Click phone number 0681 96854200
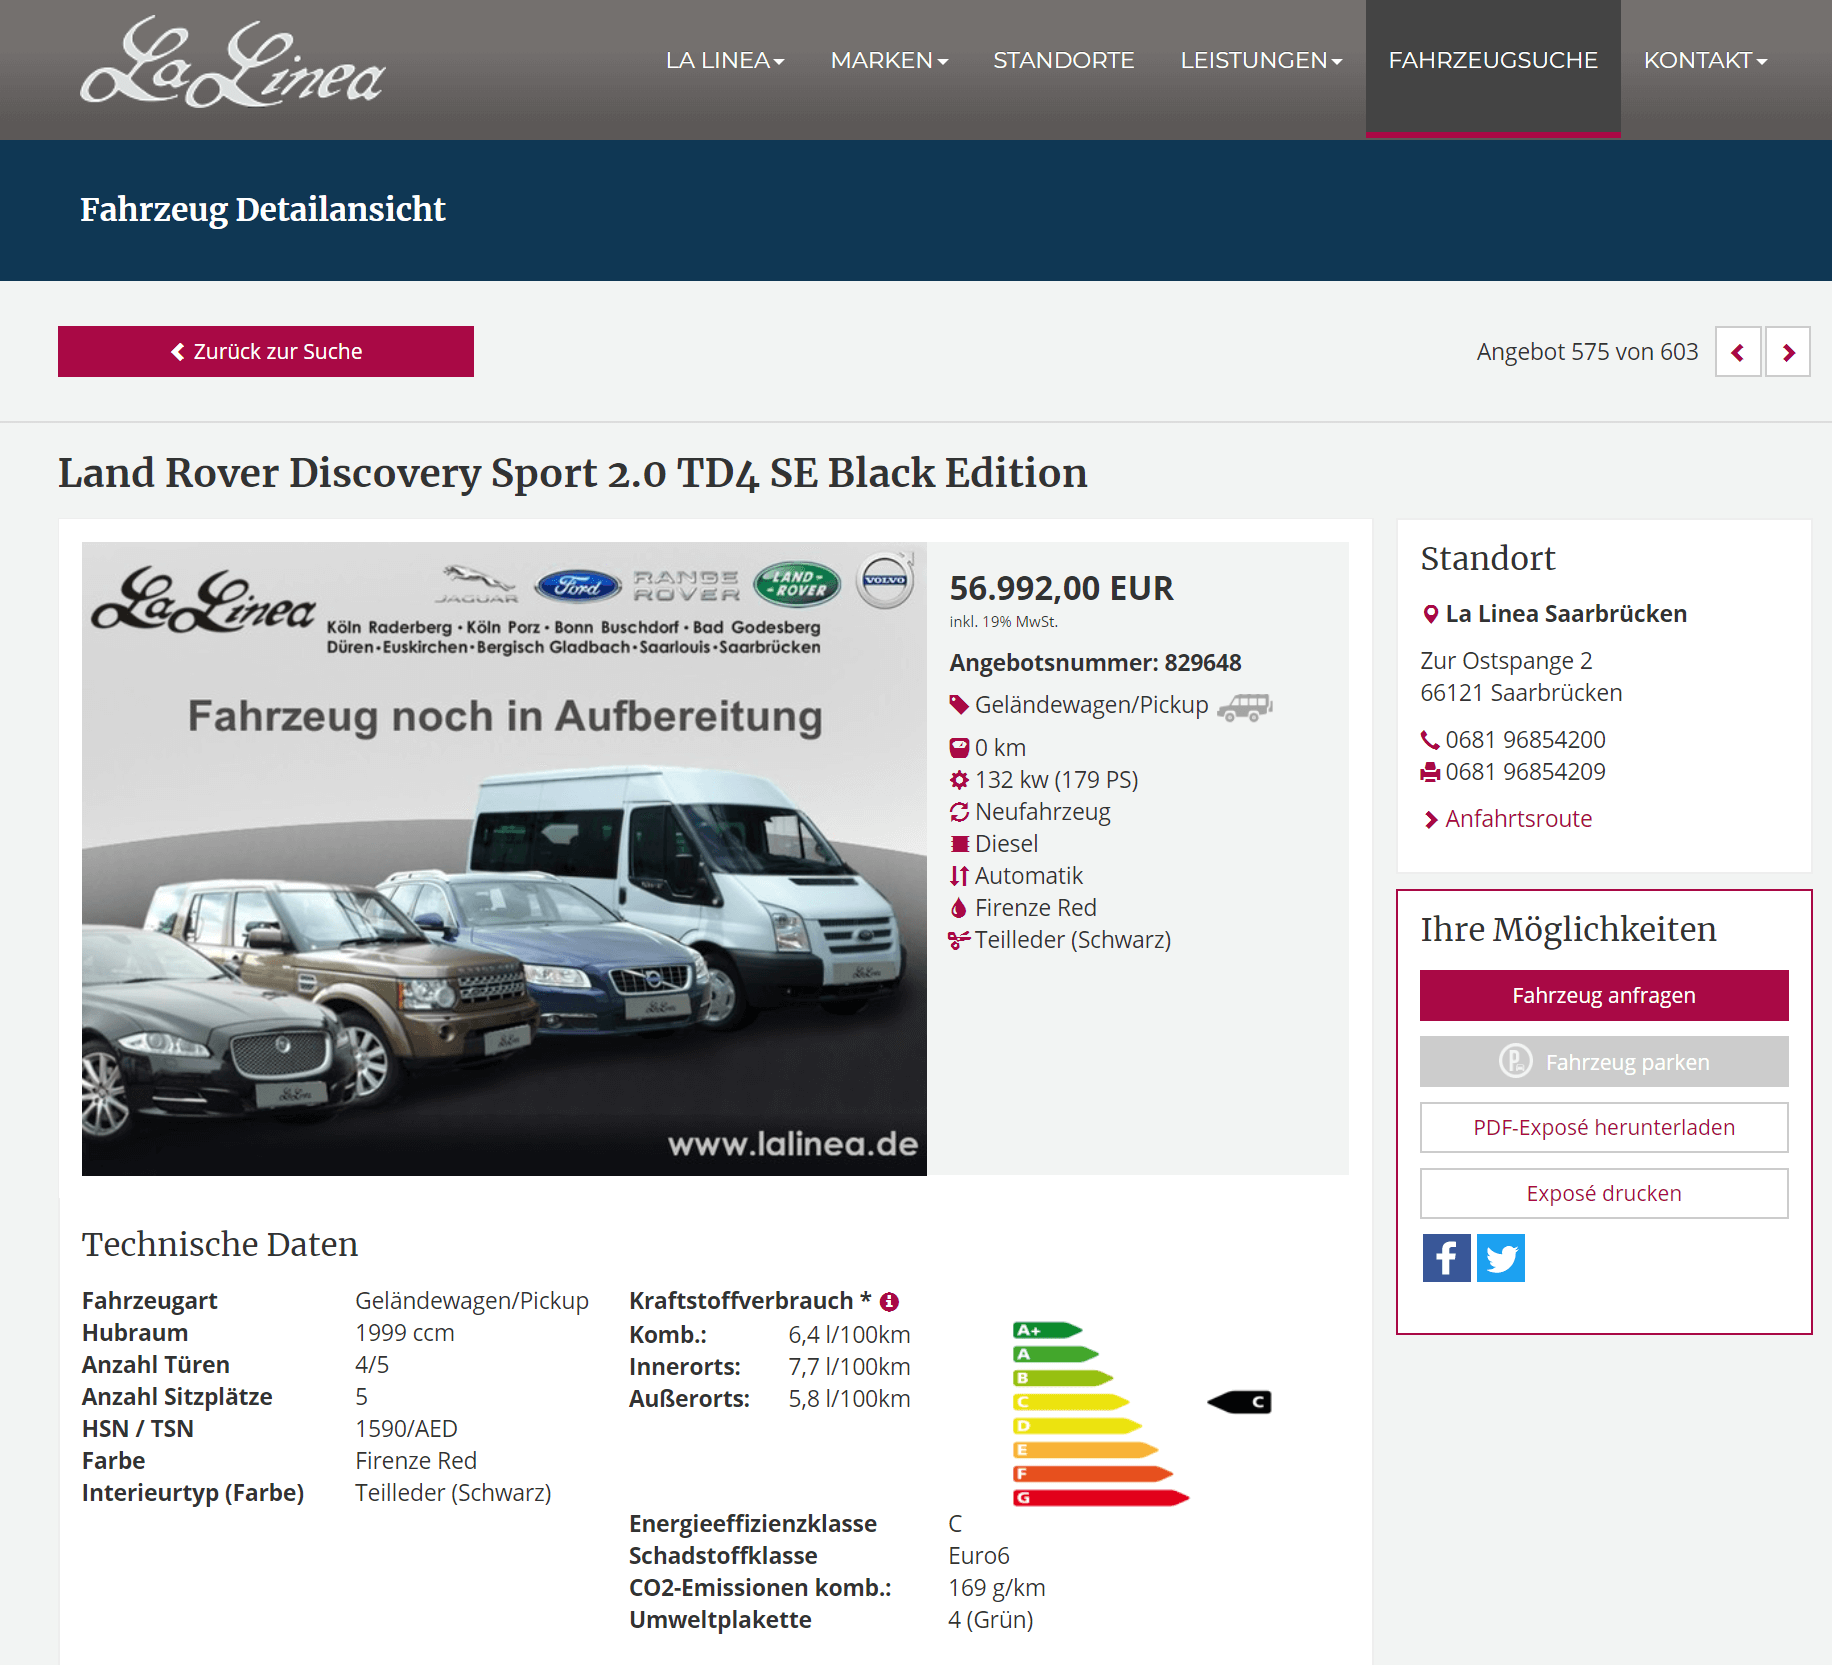This screenshot has height=1665, width=1832. coord(1525,739)
